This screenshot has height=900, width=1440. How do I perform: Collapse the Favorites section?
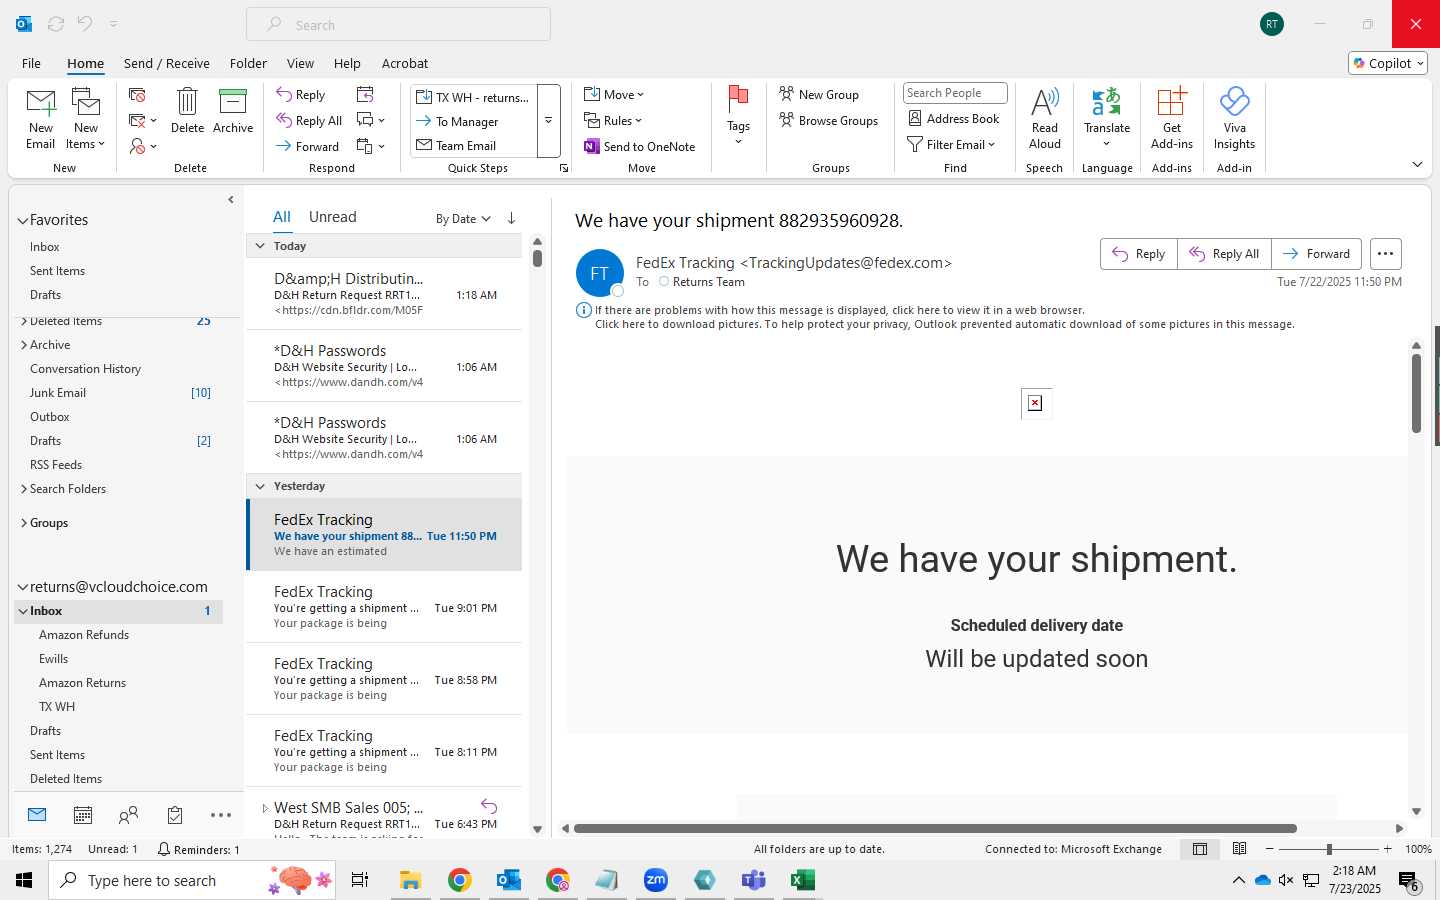tap(23, 220)
